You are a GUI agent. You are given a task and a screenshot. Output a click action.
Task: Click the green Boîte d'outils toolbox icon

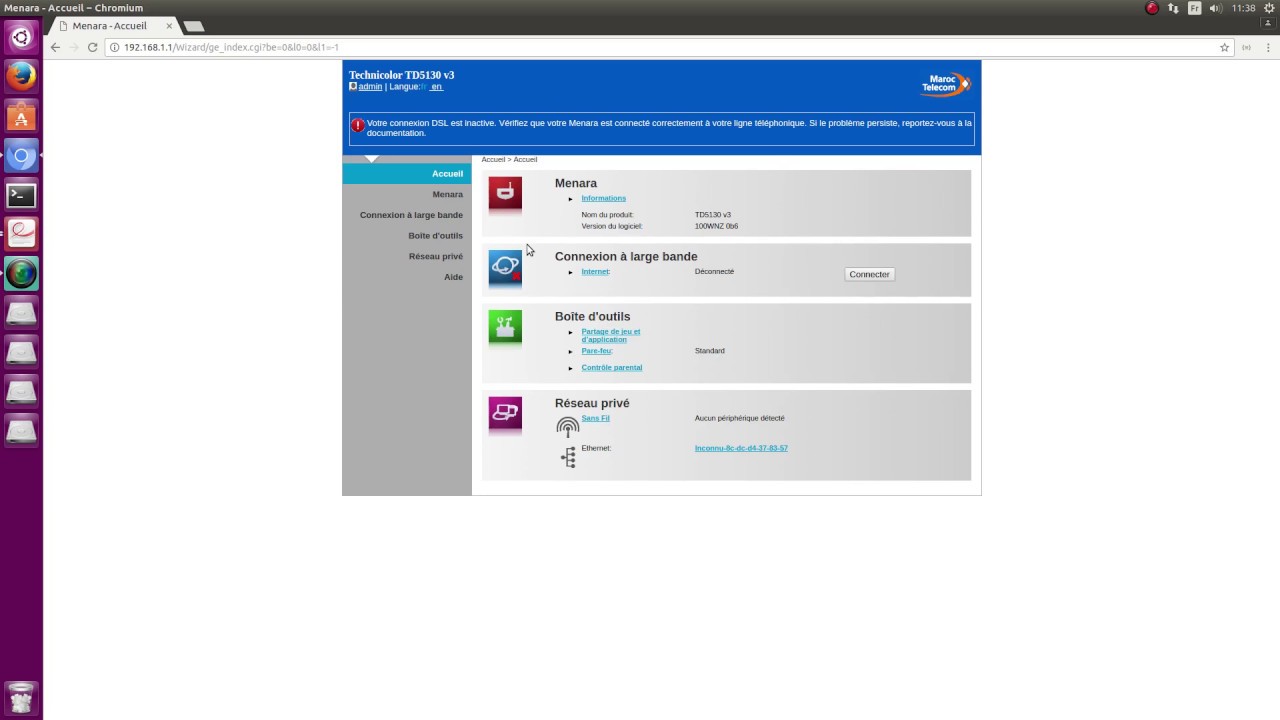(505, 327)
